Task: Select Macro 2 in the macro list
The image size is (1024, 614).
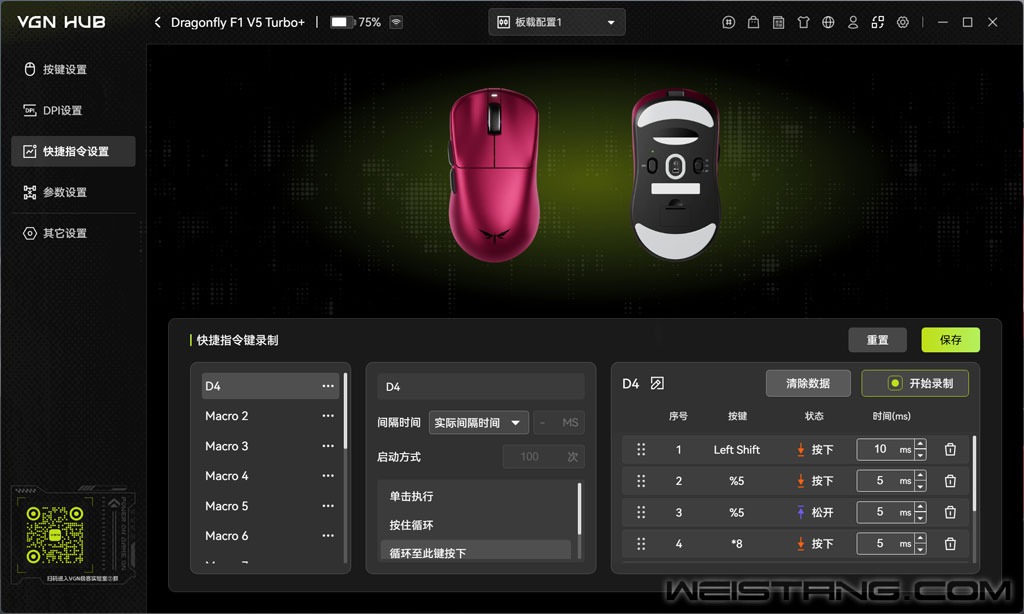Action: (270, 416)
